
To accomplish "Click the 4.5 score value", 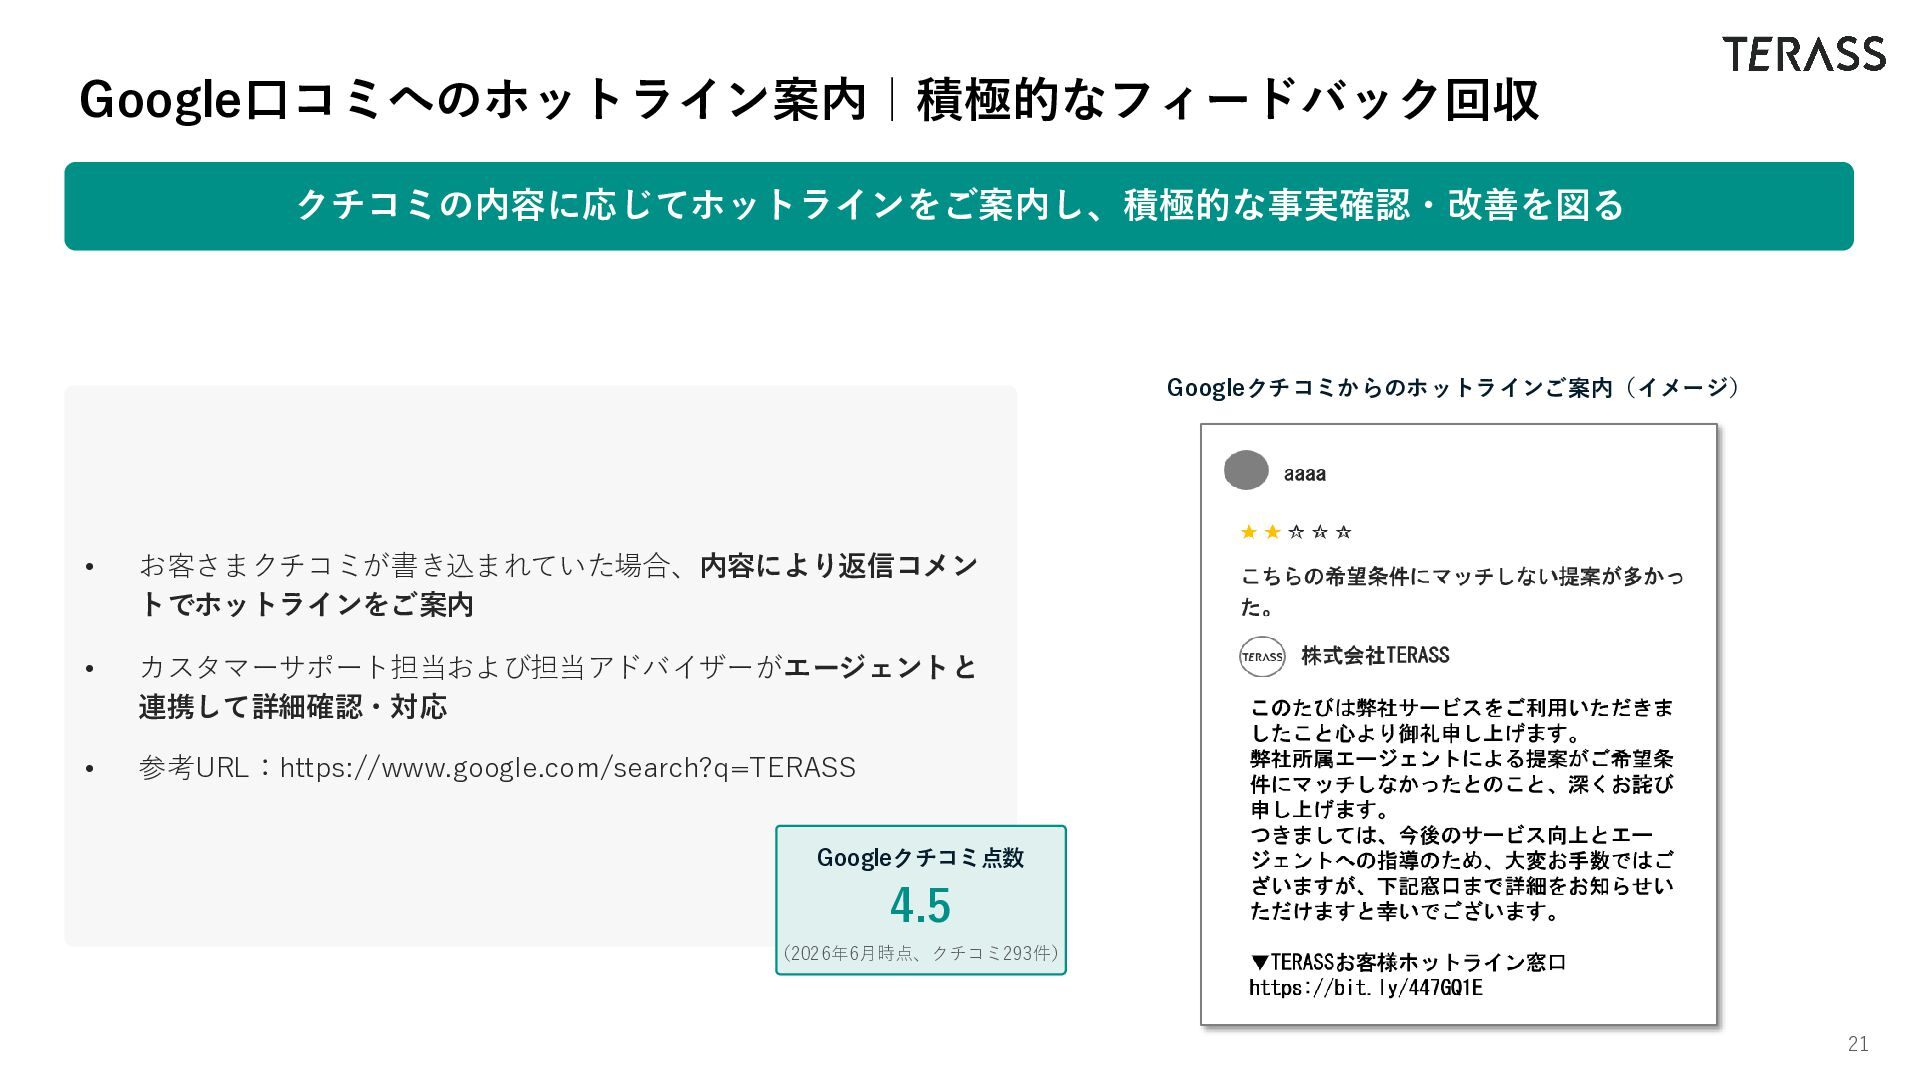I will 920,905.
